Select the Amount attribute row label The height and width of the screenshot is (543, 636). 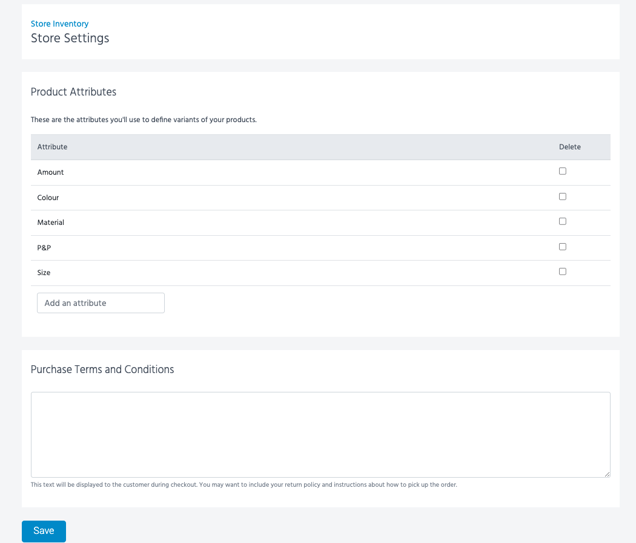tap(50, 172)
